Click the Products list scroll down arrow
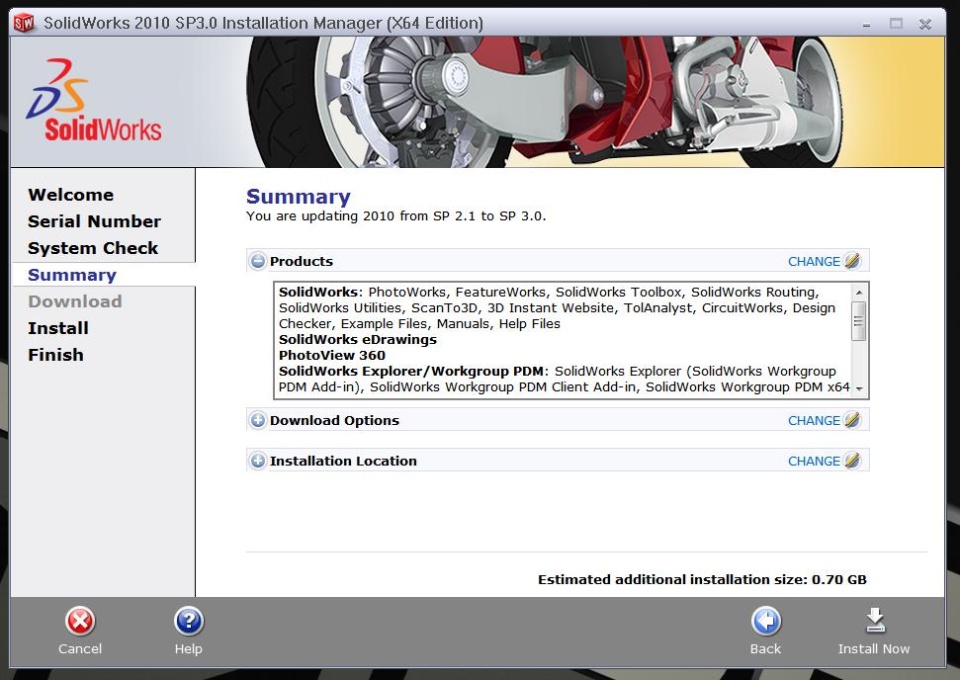Screen dimensions: 960x680 pyautogui.click(x=859, y=389)
